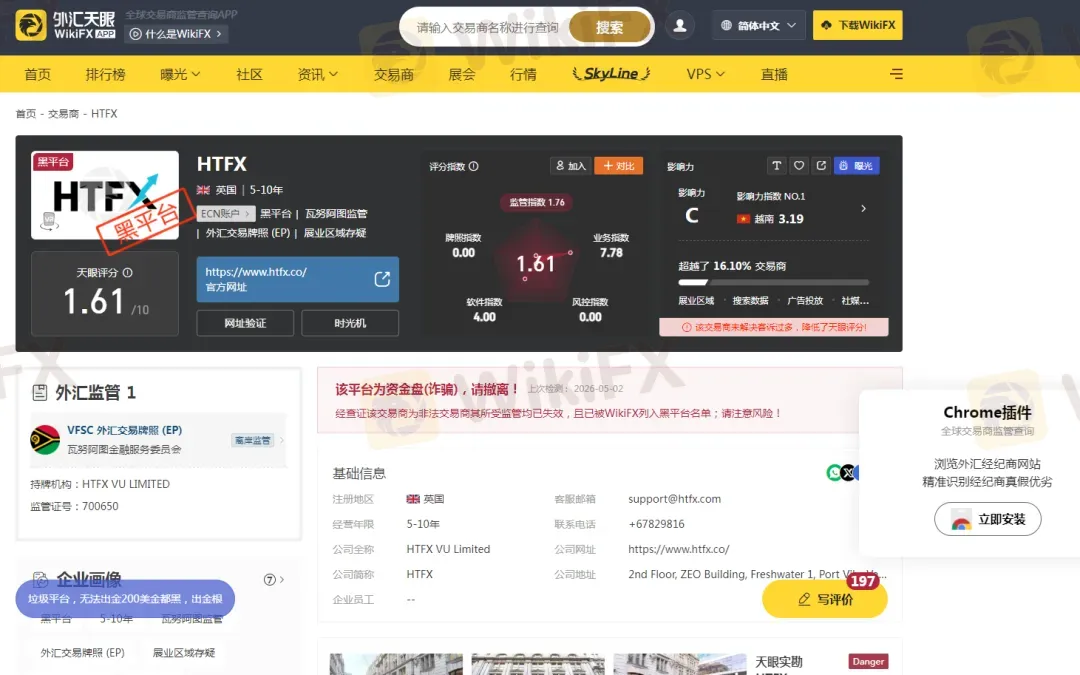Click the 广告投放 influence label
Screen dimensions: 1080x675
pyautogui.click(x=805, y=301)
